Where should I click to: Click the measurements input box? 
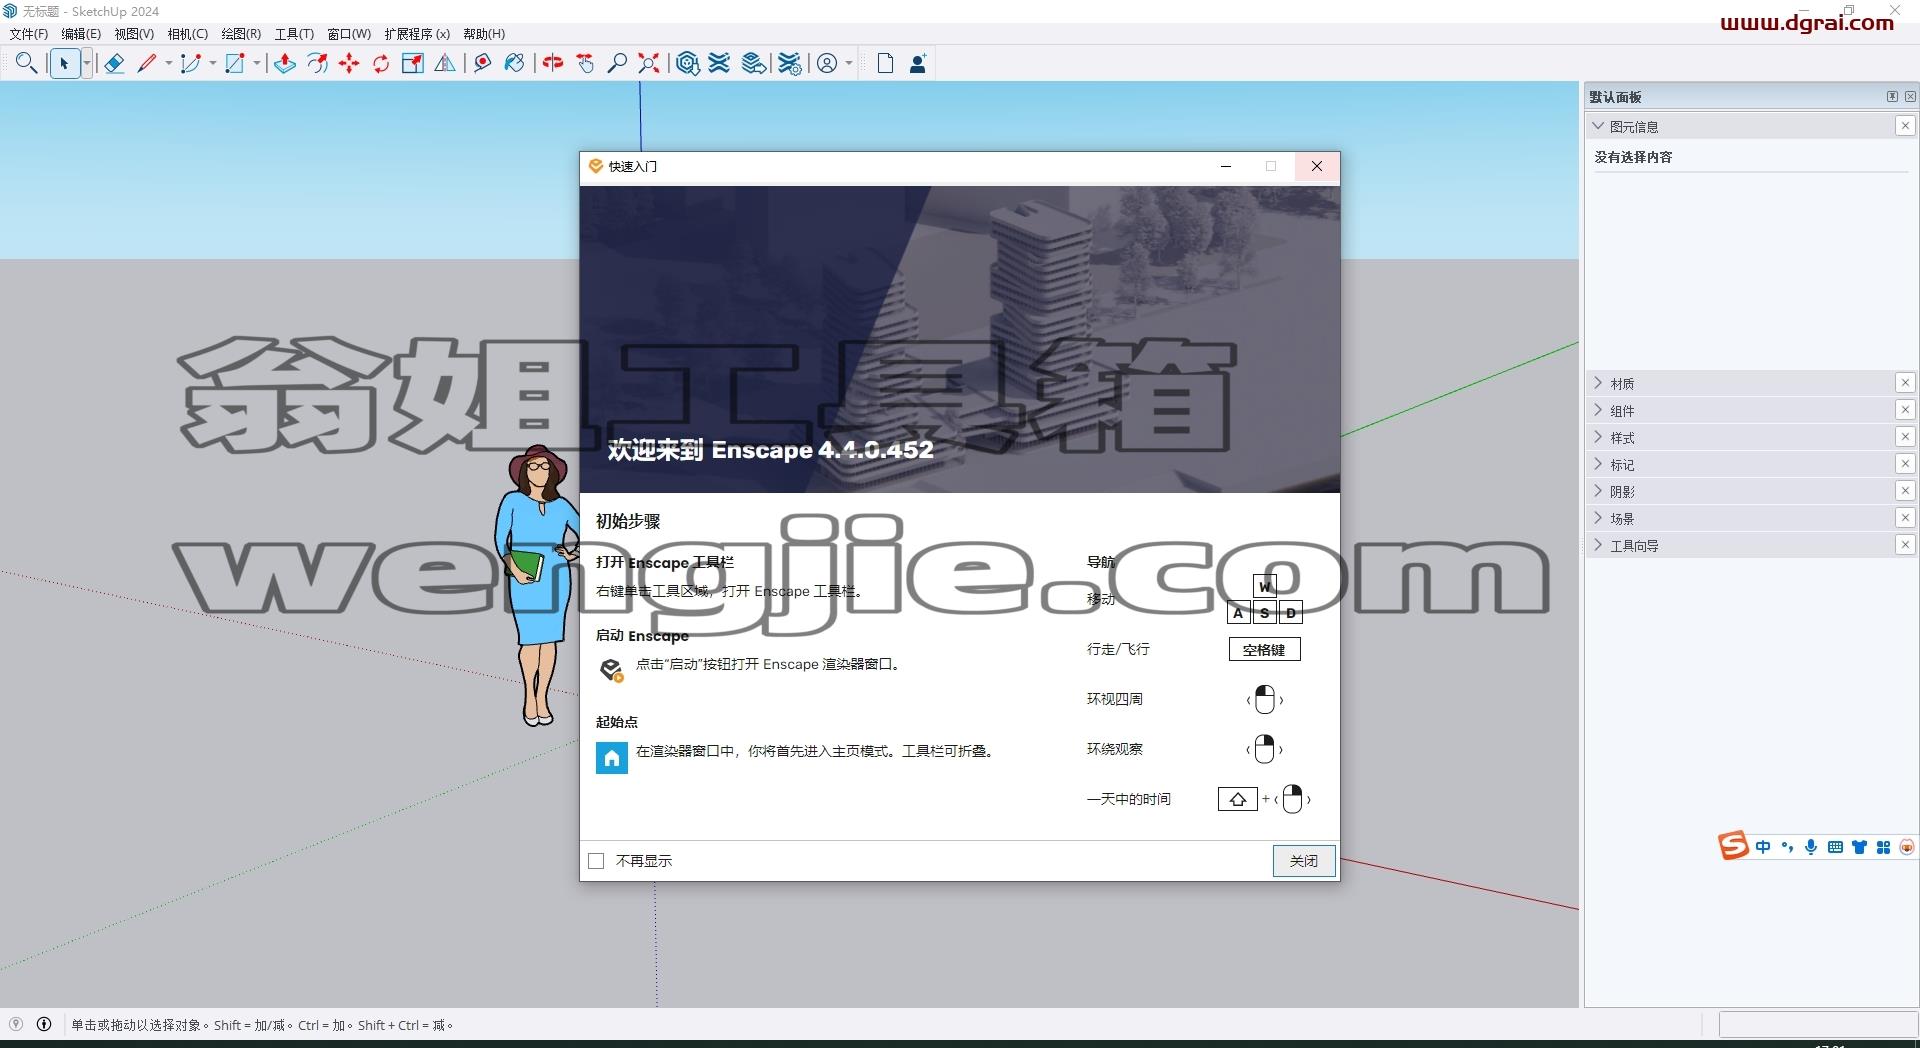pyautogui.click(x=1818, y=1024)
